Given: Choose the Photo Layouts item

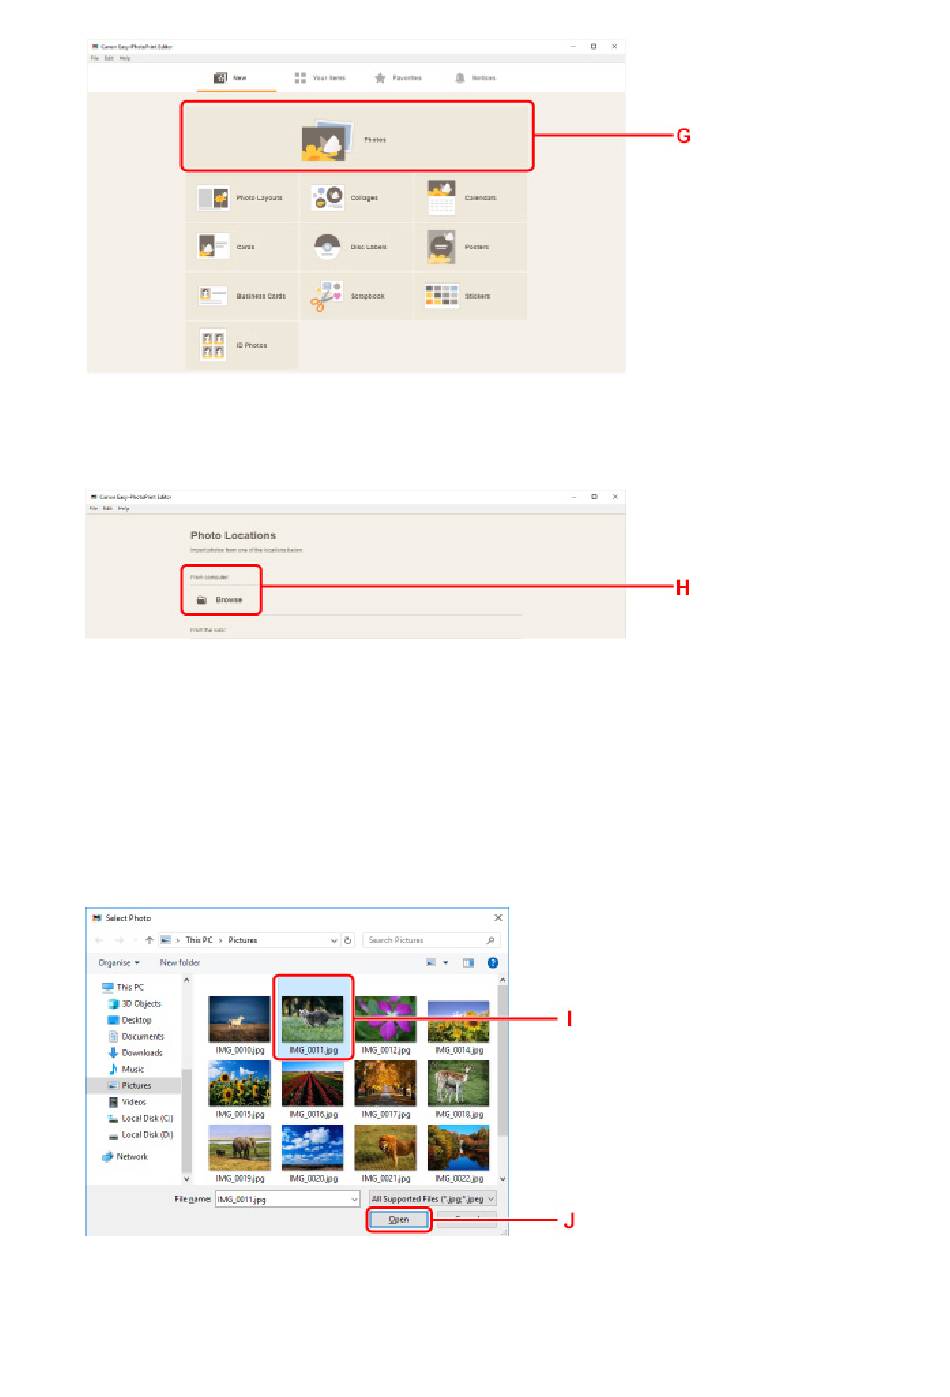Looking at the screenshot, I should pyautogui.click(x=241, y=197).
